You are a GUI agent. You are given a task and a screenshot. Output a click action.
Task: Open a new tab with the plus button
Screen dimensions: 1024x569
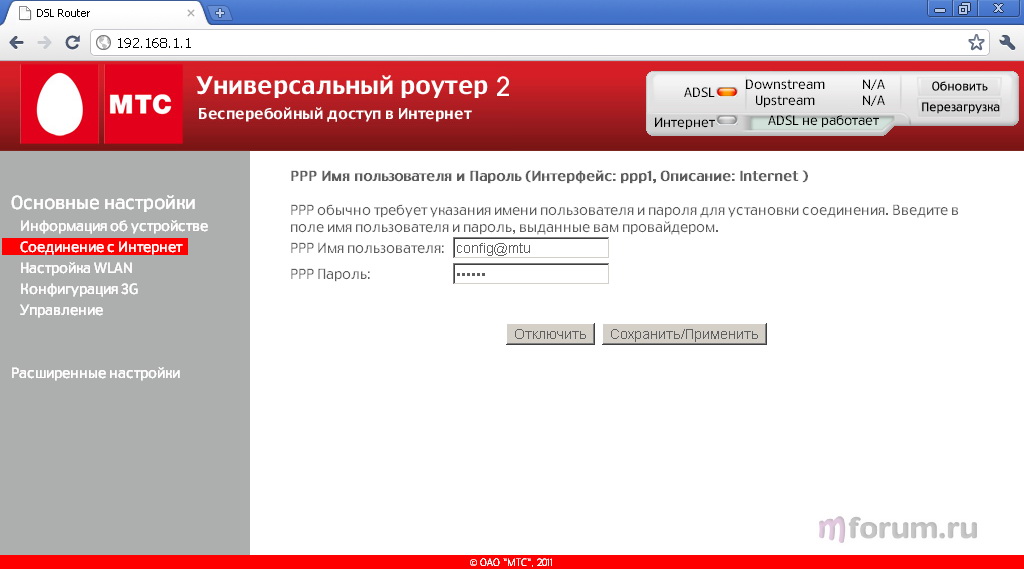coord(220,12)
